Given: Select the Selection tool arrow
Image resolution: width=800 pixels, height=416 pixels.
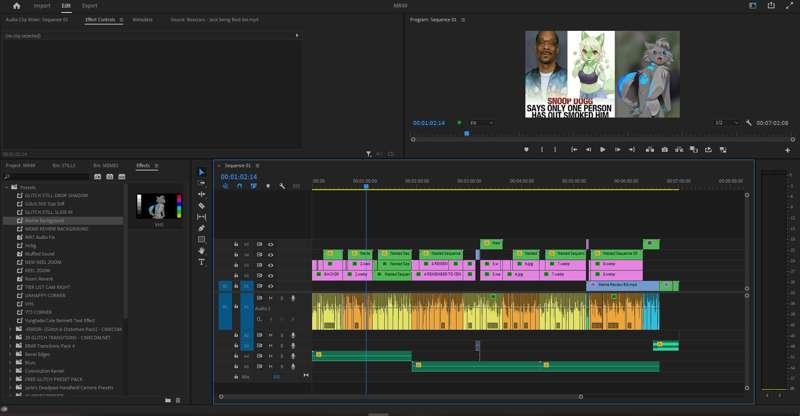Looking at the screenshot, I should [202, 172].
